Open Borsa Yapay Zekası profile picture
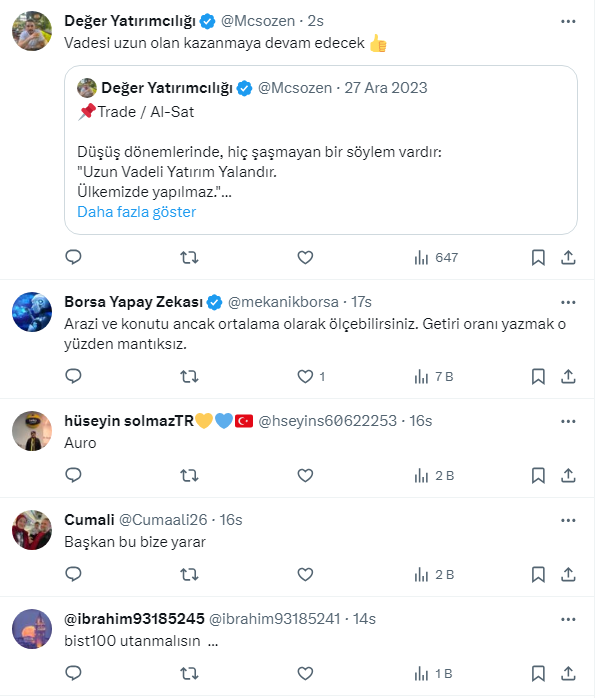Image resolution: width=602 pixels, height=698 pixels. [x=32, y=311]
